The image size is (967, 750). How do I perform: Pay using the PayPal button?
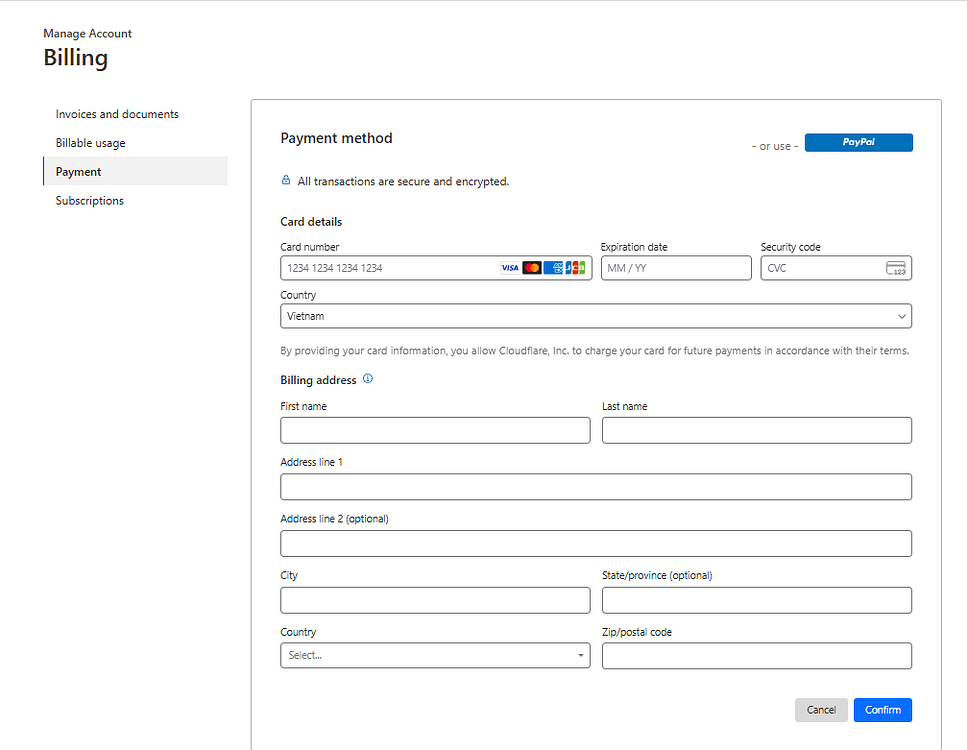pyautogui.click(x=858, y=143)
